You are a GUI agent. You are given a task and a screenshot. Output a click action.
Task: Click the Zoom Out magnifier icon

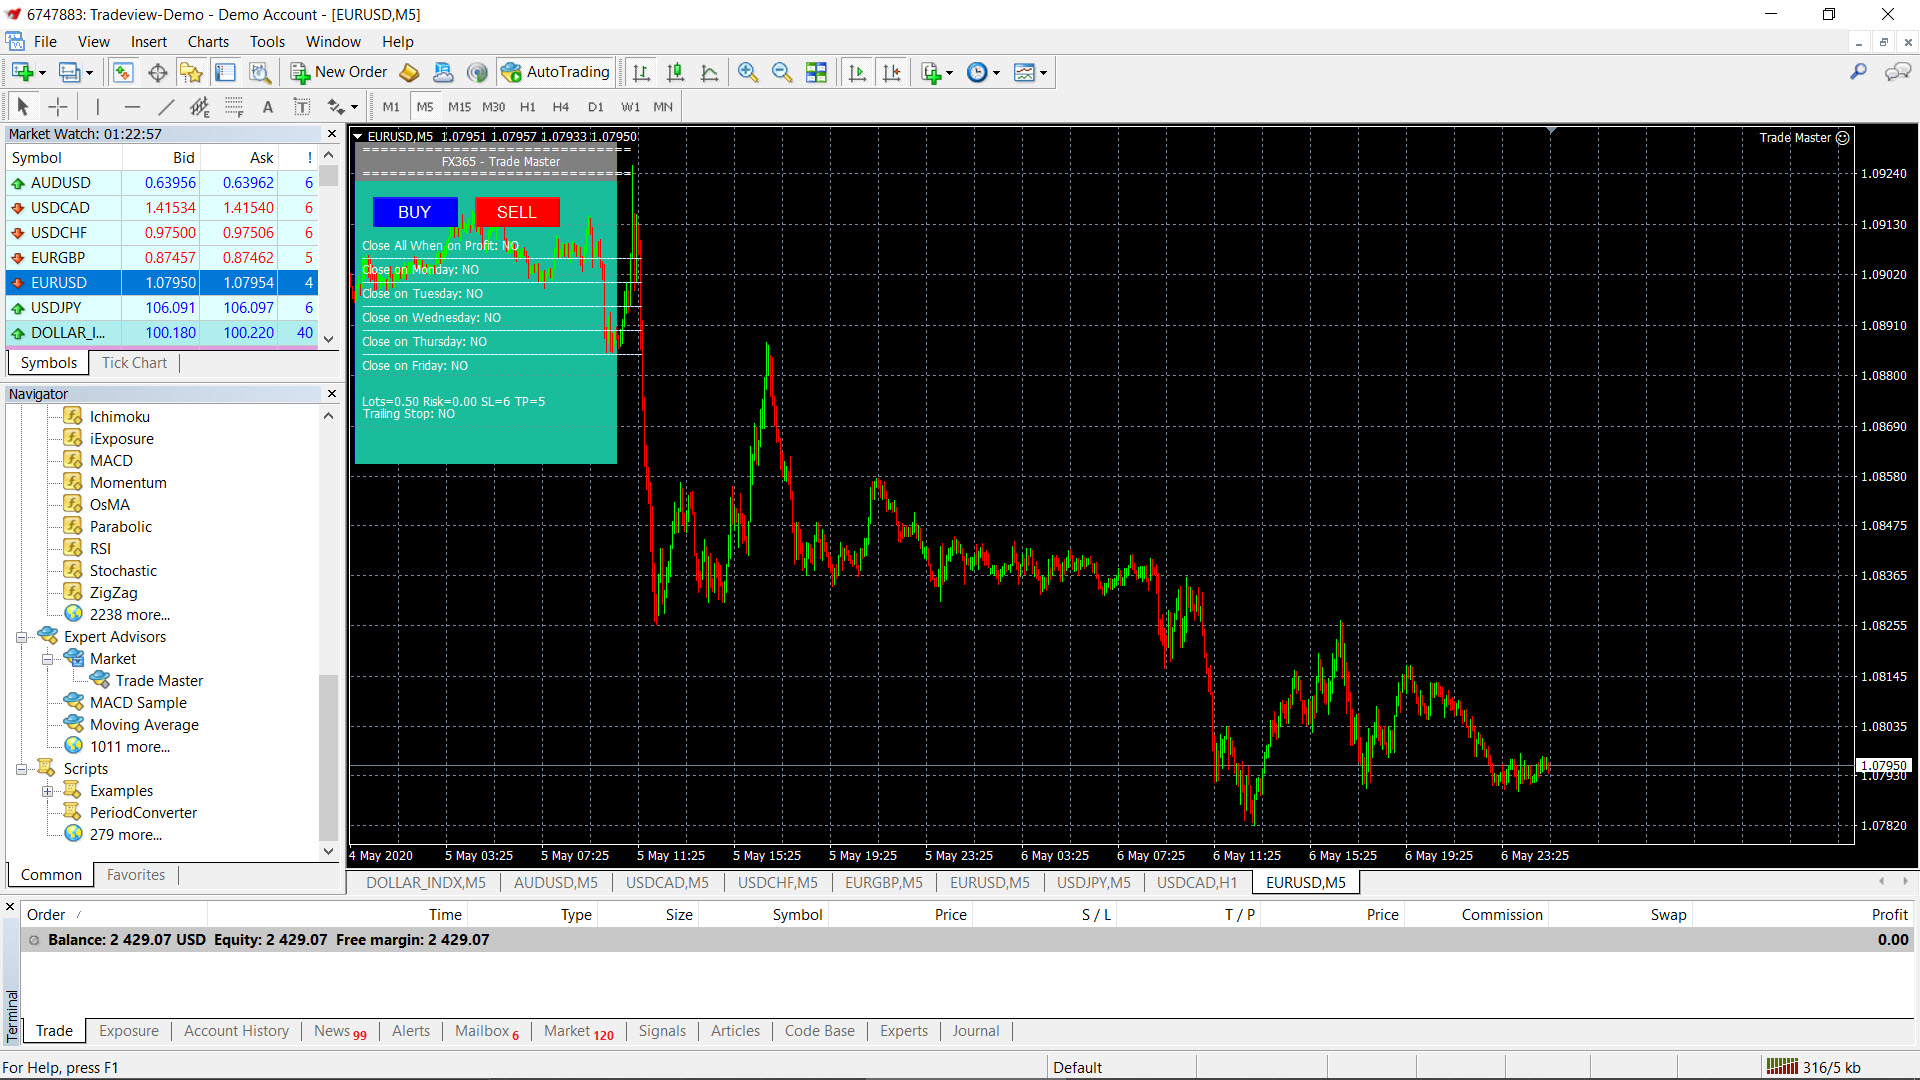click(x=782, y=72)
